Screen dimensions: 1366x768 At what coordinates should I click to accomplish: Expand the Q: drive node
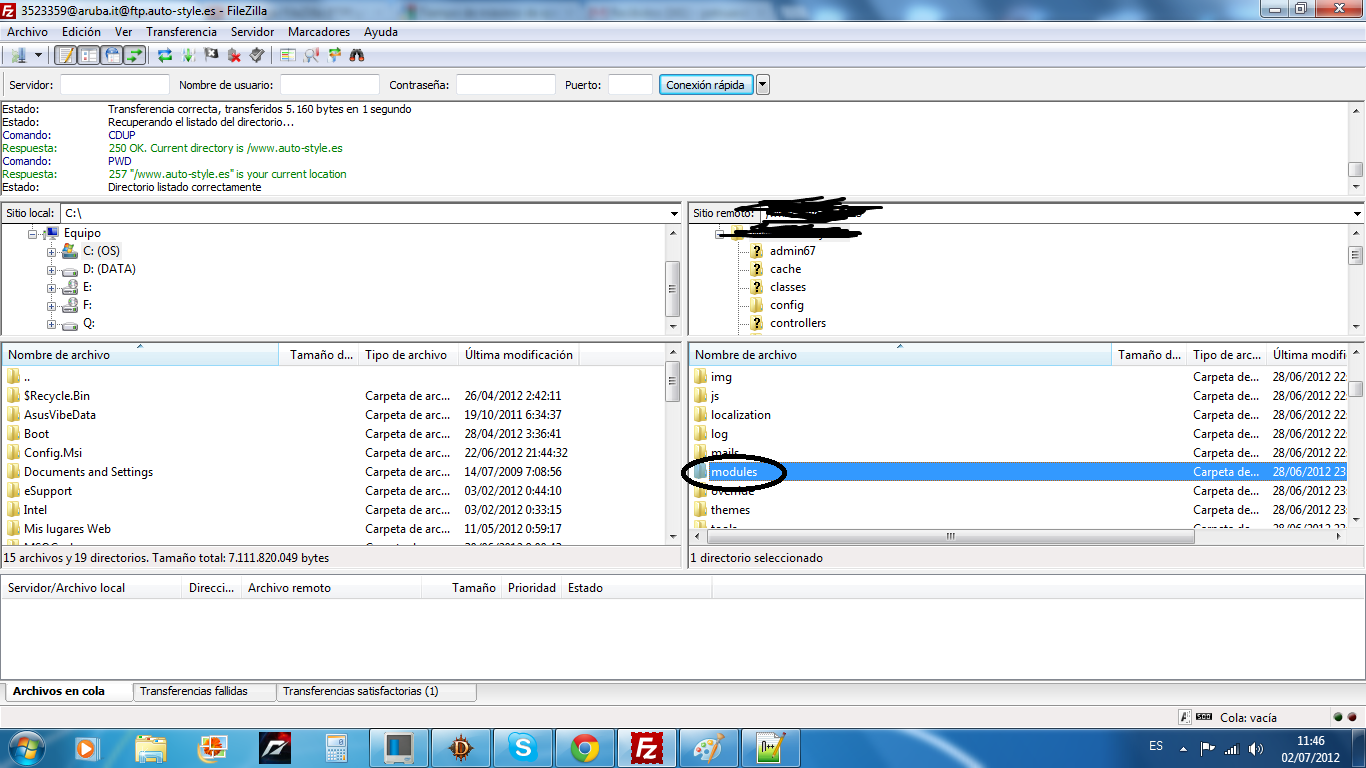(51, 324)
